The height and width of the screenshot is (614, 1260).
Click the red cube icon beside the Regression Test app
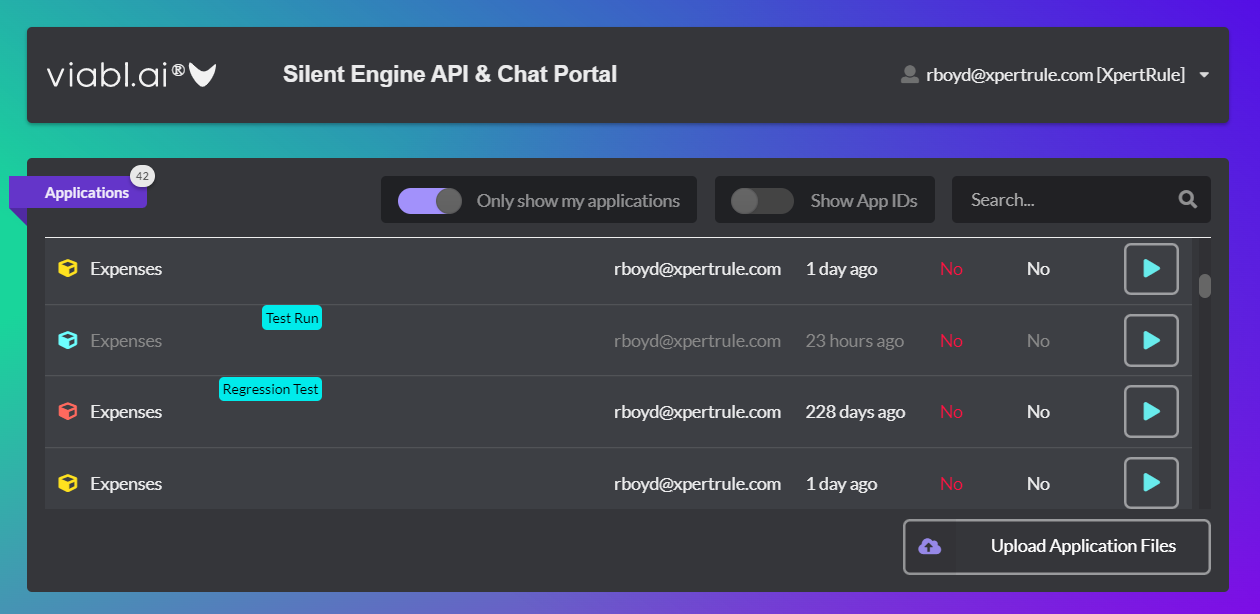point(66,411)
